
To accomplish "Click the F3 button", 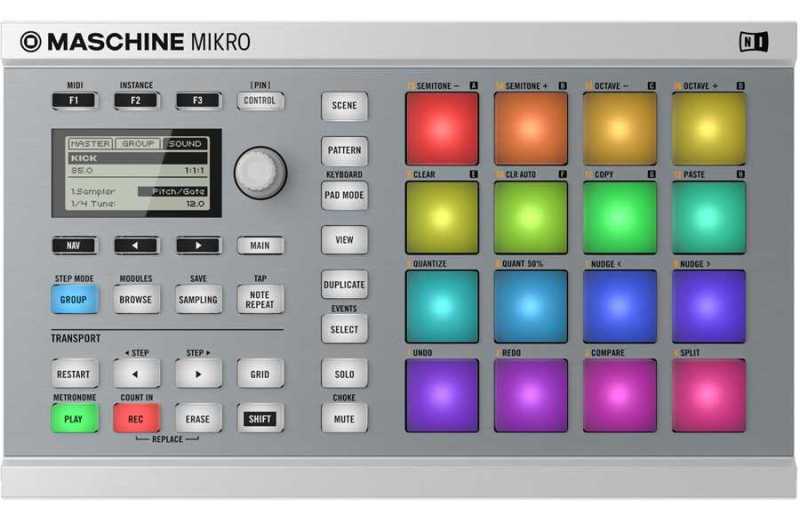I will [198, 101].
